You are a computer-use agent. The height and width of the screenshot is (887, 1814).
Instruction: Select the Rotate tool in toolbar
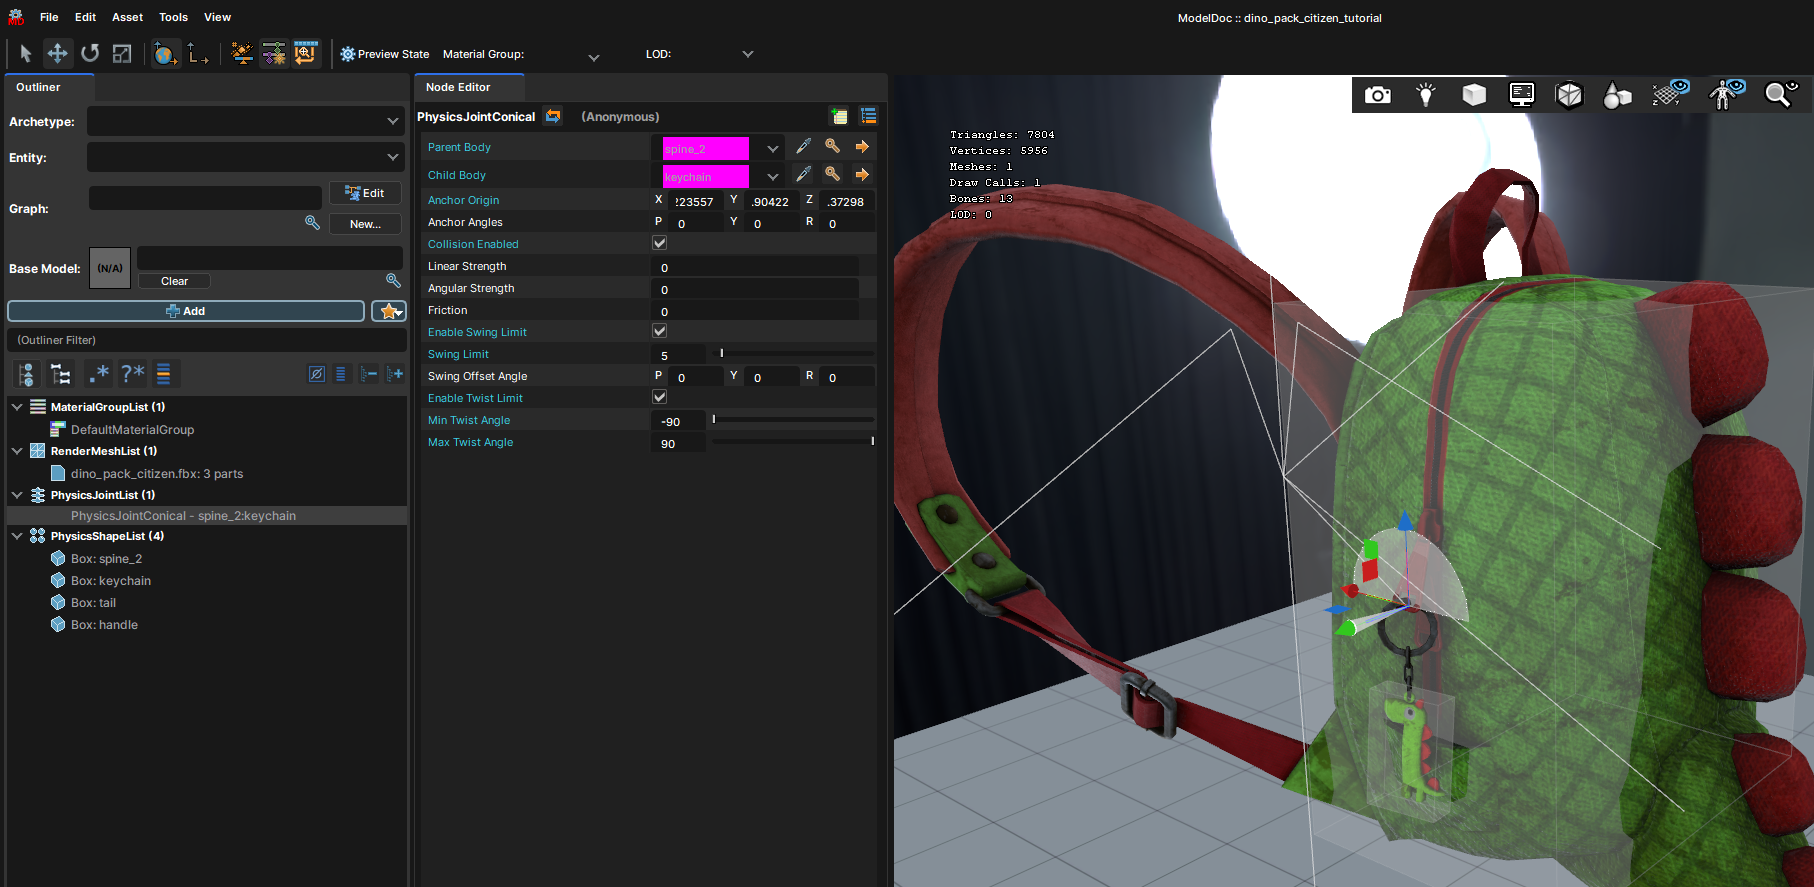[x=90, y=53]
